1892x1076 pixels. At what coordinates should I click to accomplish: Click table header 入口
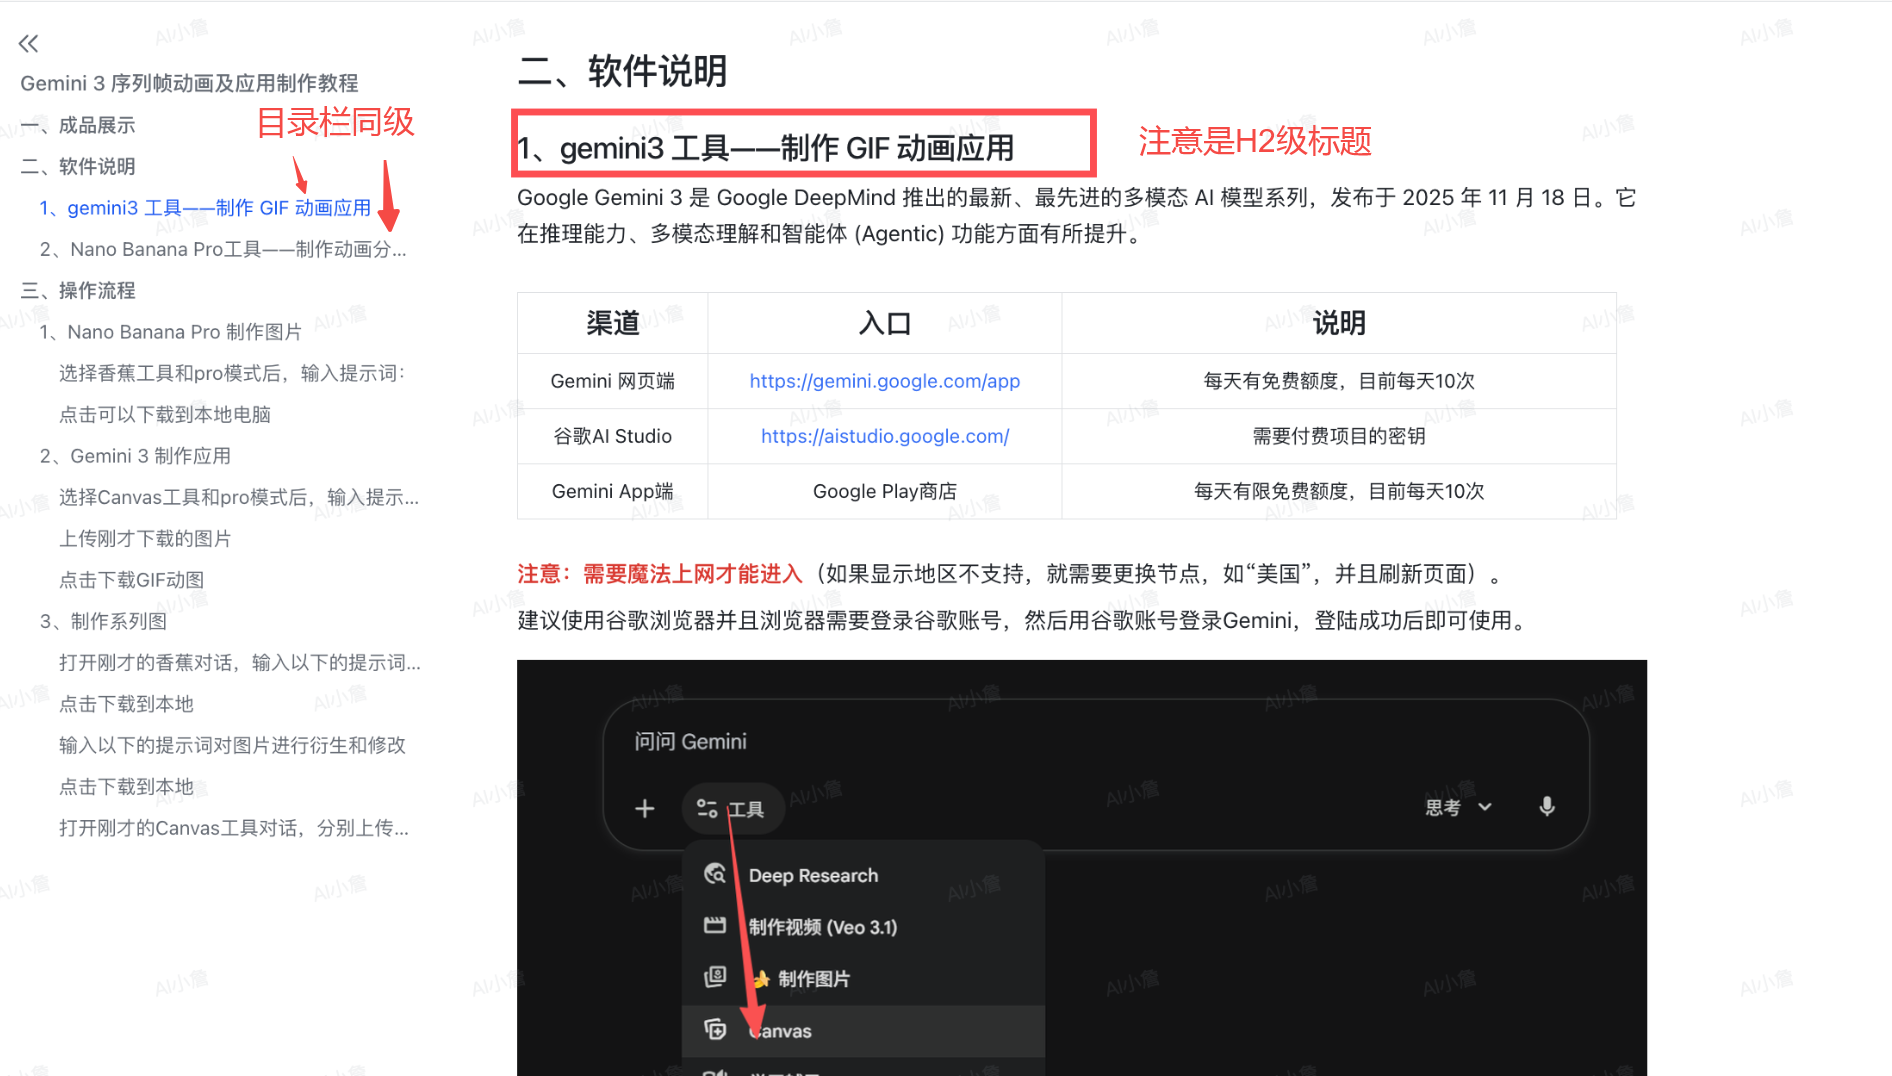885,323
